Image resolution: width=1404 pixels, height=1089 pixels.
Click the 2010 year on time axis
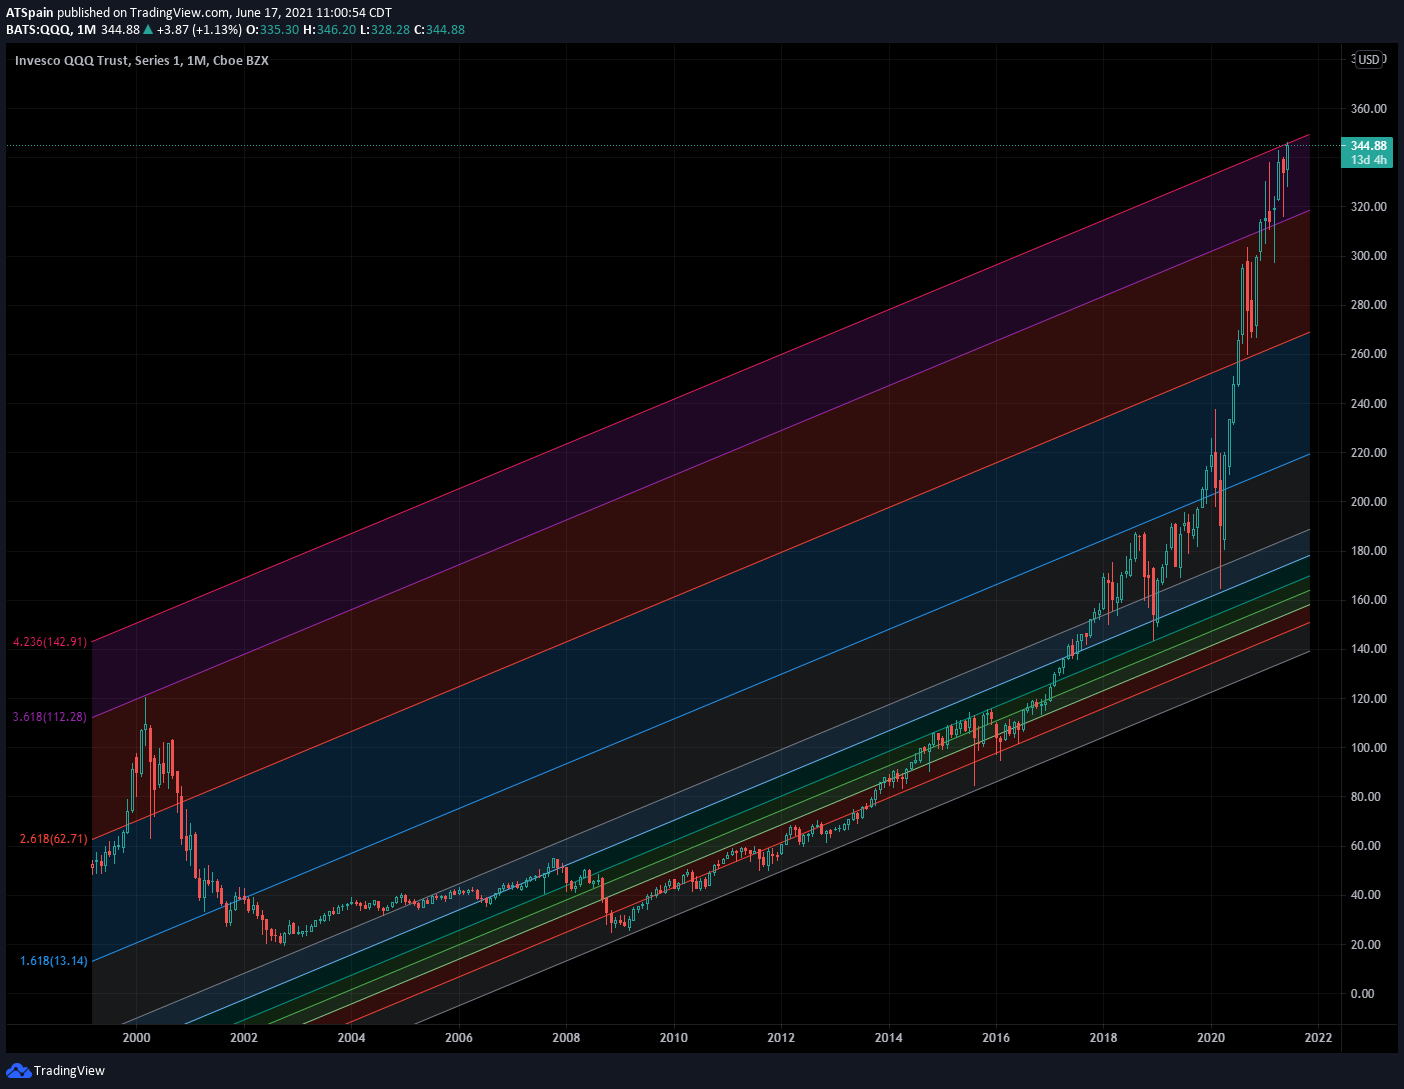pyautogui.click(x=674, y=1038)
